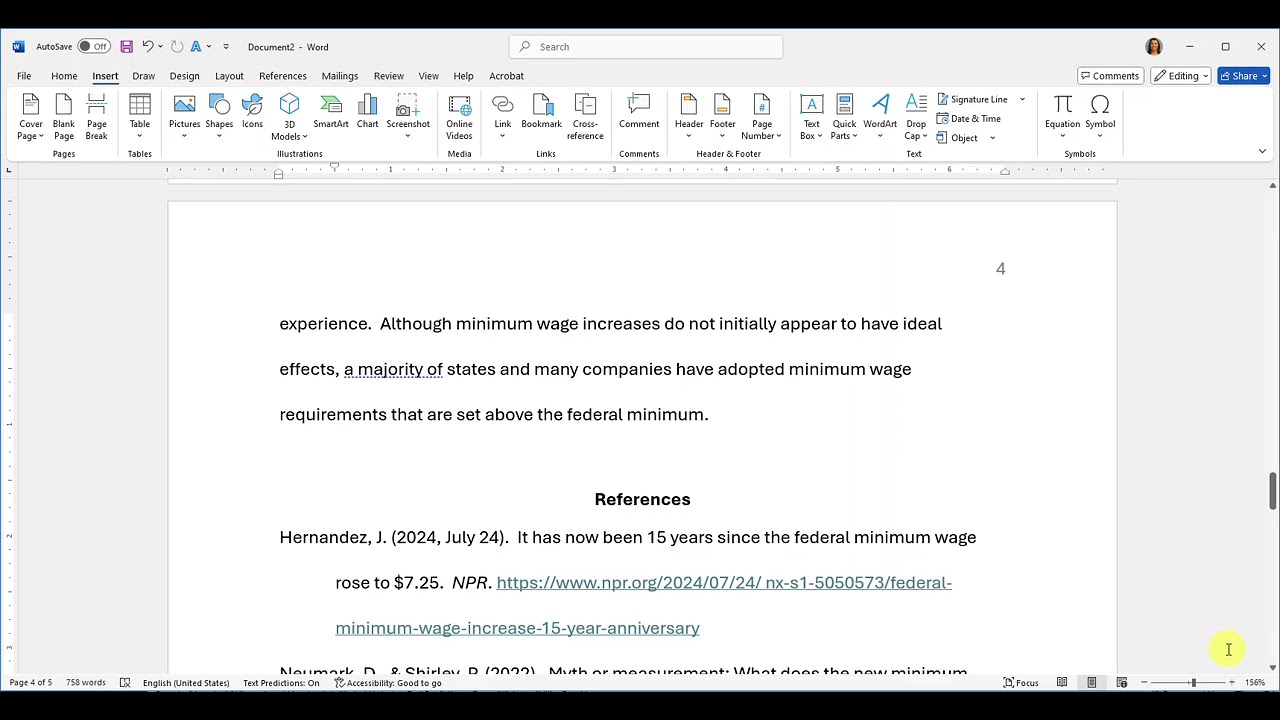The height and width of the screenshot is (720, 1280).
Task: Open the Footer options
Action: click(722, 118)
